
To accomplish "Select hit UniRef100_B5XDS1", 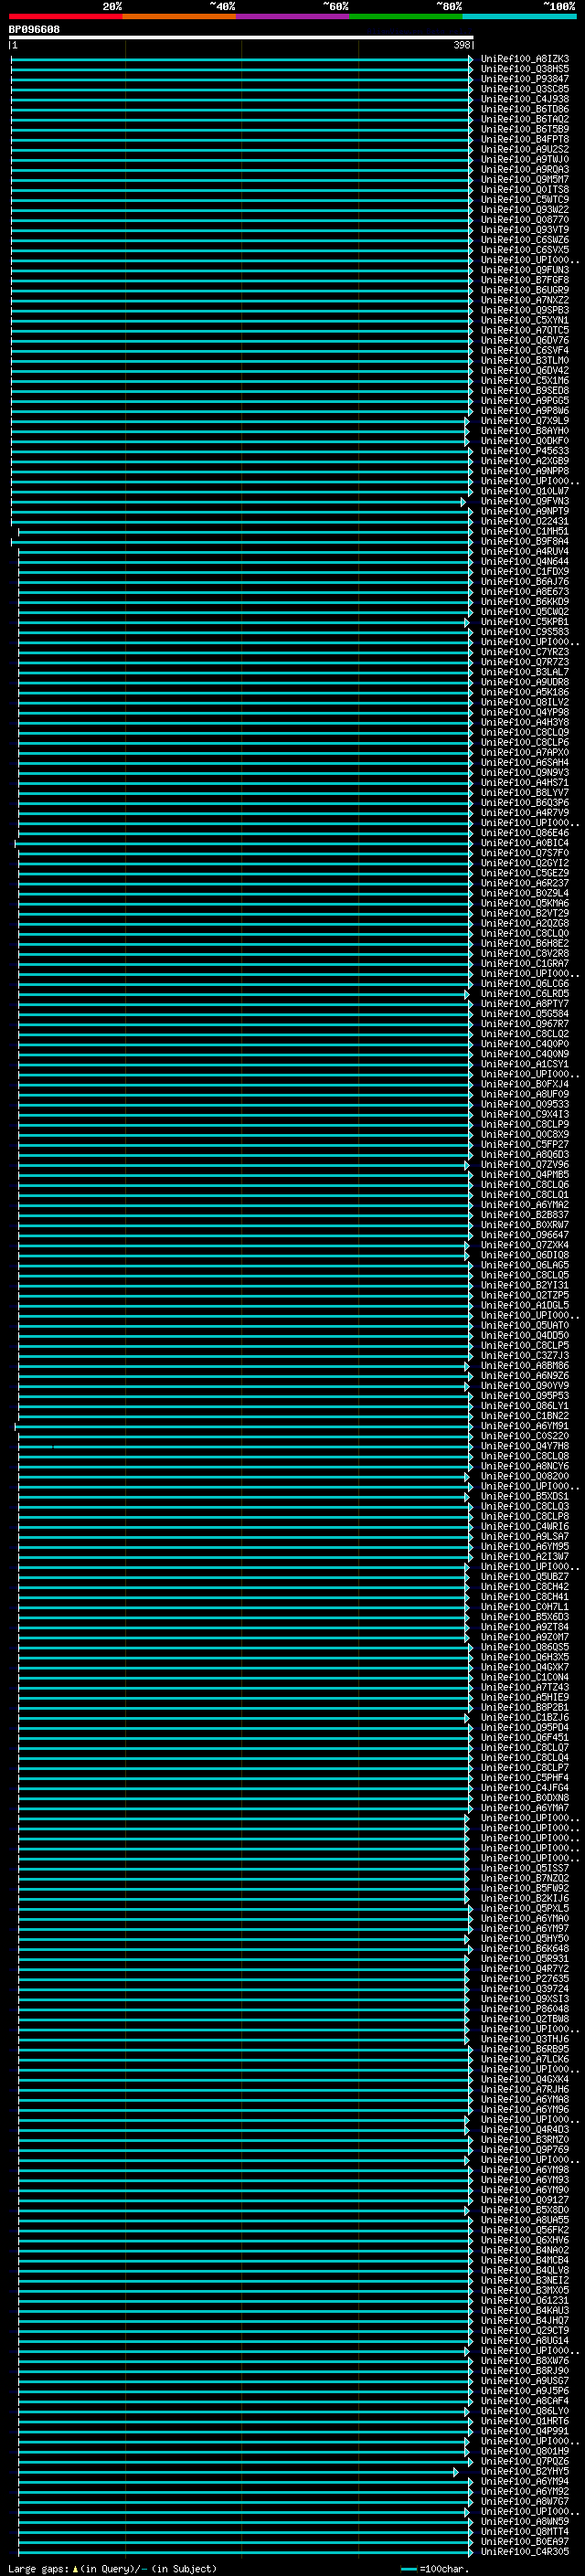I will click(525, 1496).
